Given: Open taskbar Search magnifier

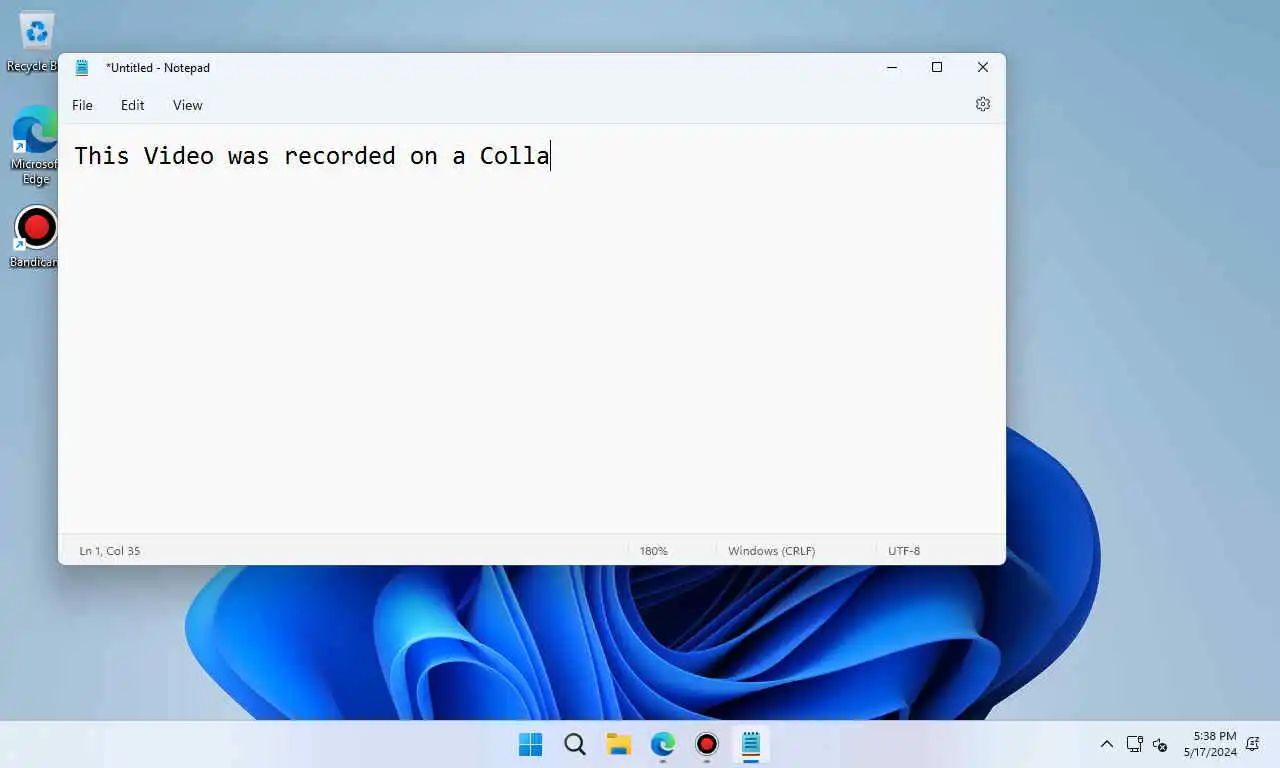Looking at the screenshot, I should (575, 744).
